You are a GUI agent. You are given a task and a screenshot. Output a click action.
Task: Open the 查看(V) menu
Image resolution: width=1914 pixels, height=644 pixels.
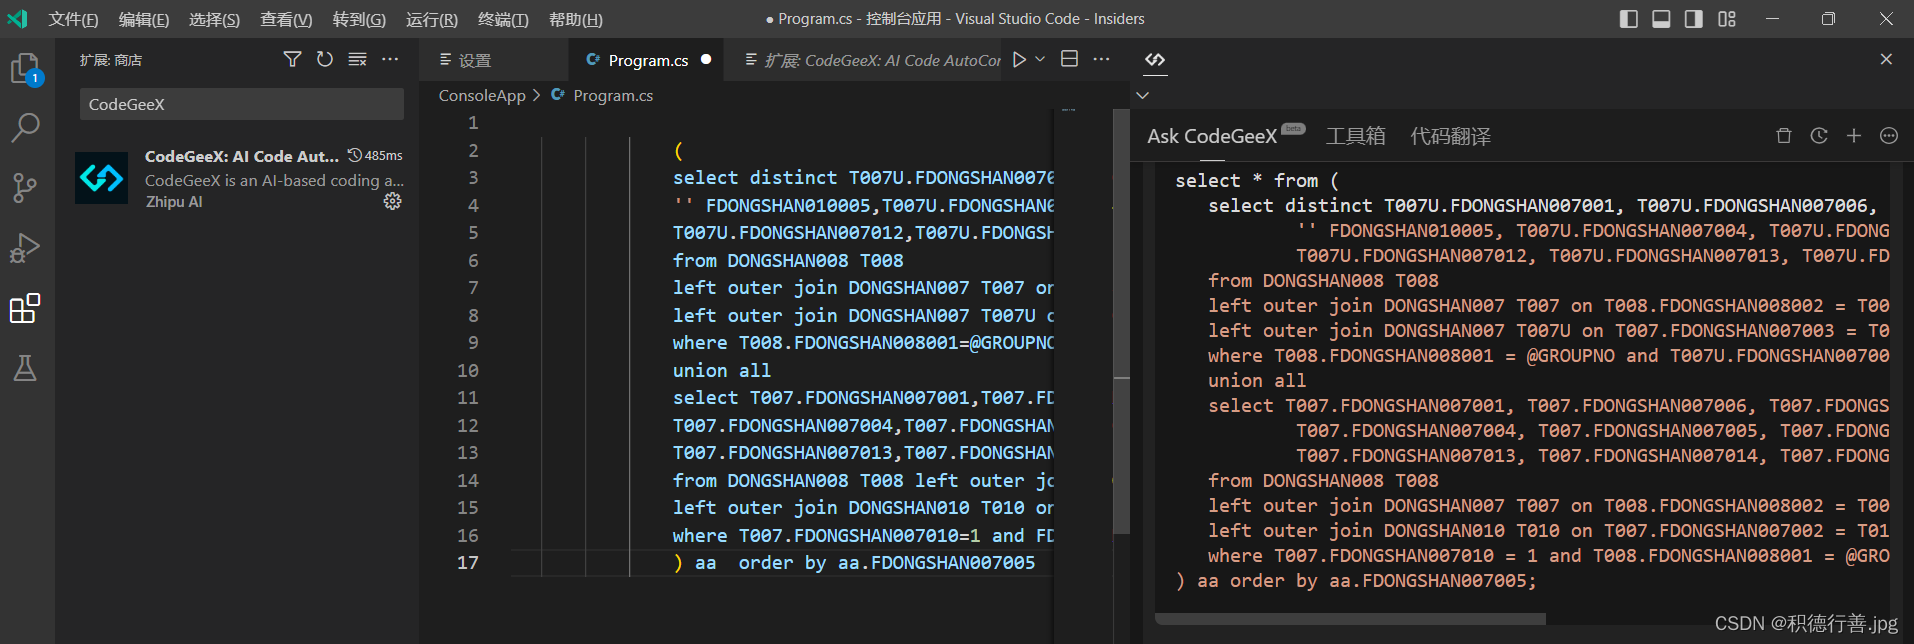[286, 20]
